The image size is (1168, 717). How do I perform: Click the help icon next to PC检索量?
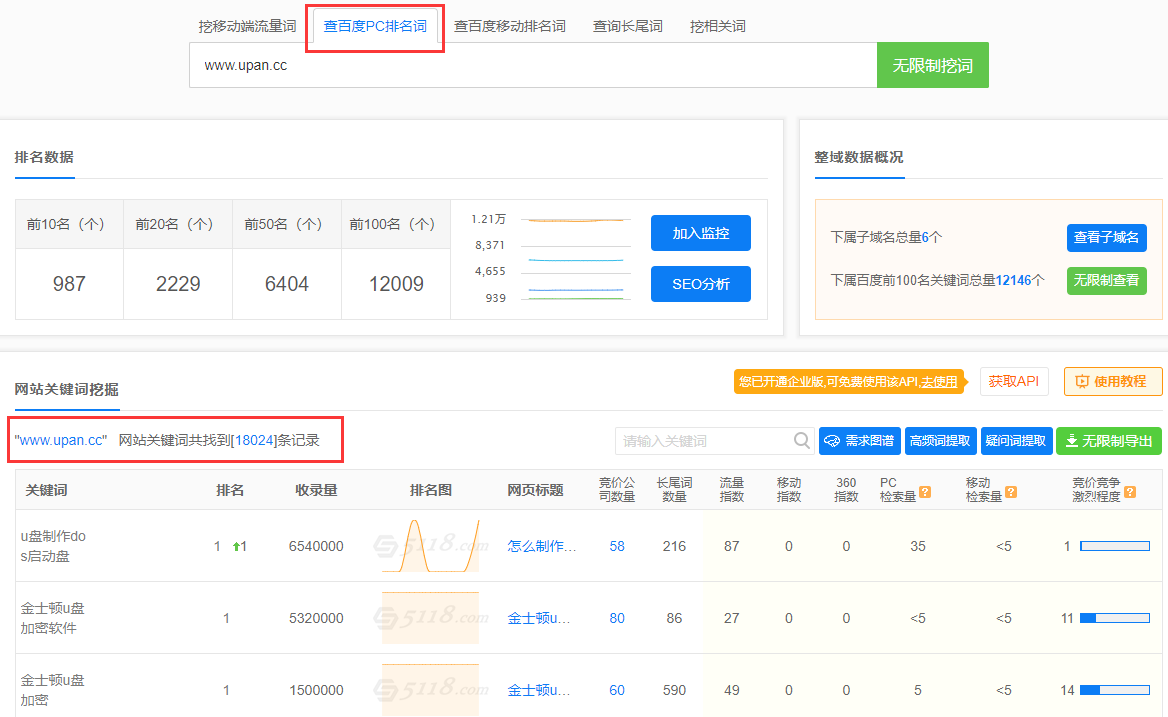[925, 492]
